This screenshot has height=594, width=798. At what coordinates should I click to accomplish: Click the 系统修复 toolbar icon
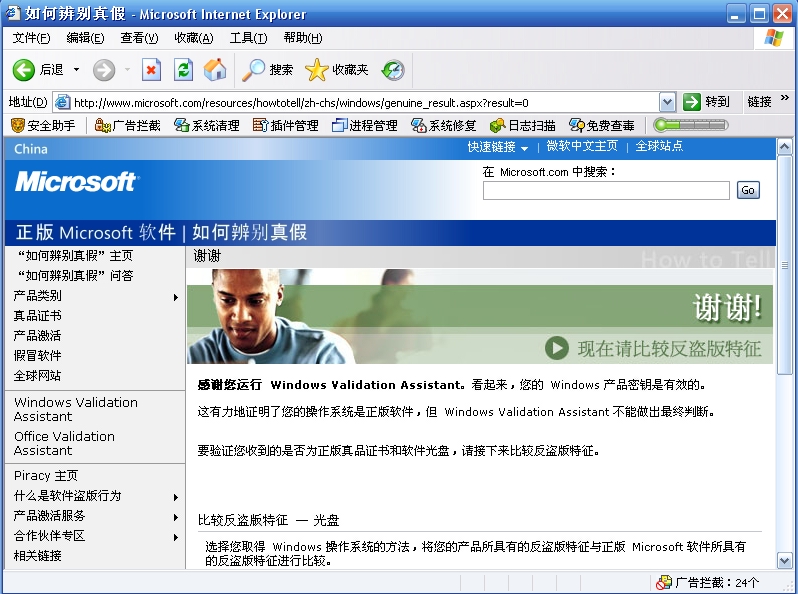click(419, 125)
